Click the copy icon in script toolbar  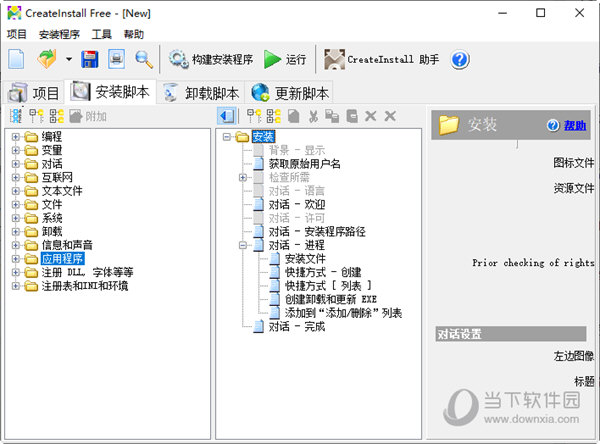click(x=332, y=116)
